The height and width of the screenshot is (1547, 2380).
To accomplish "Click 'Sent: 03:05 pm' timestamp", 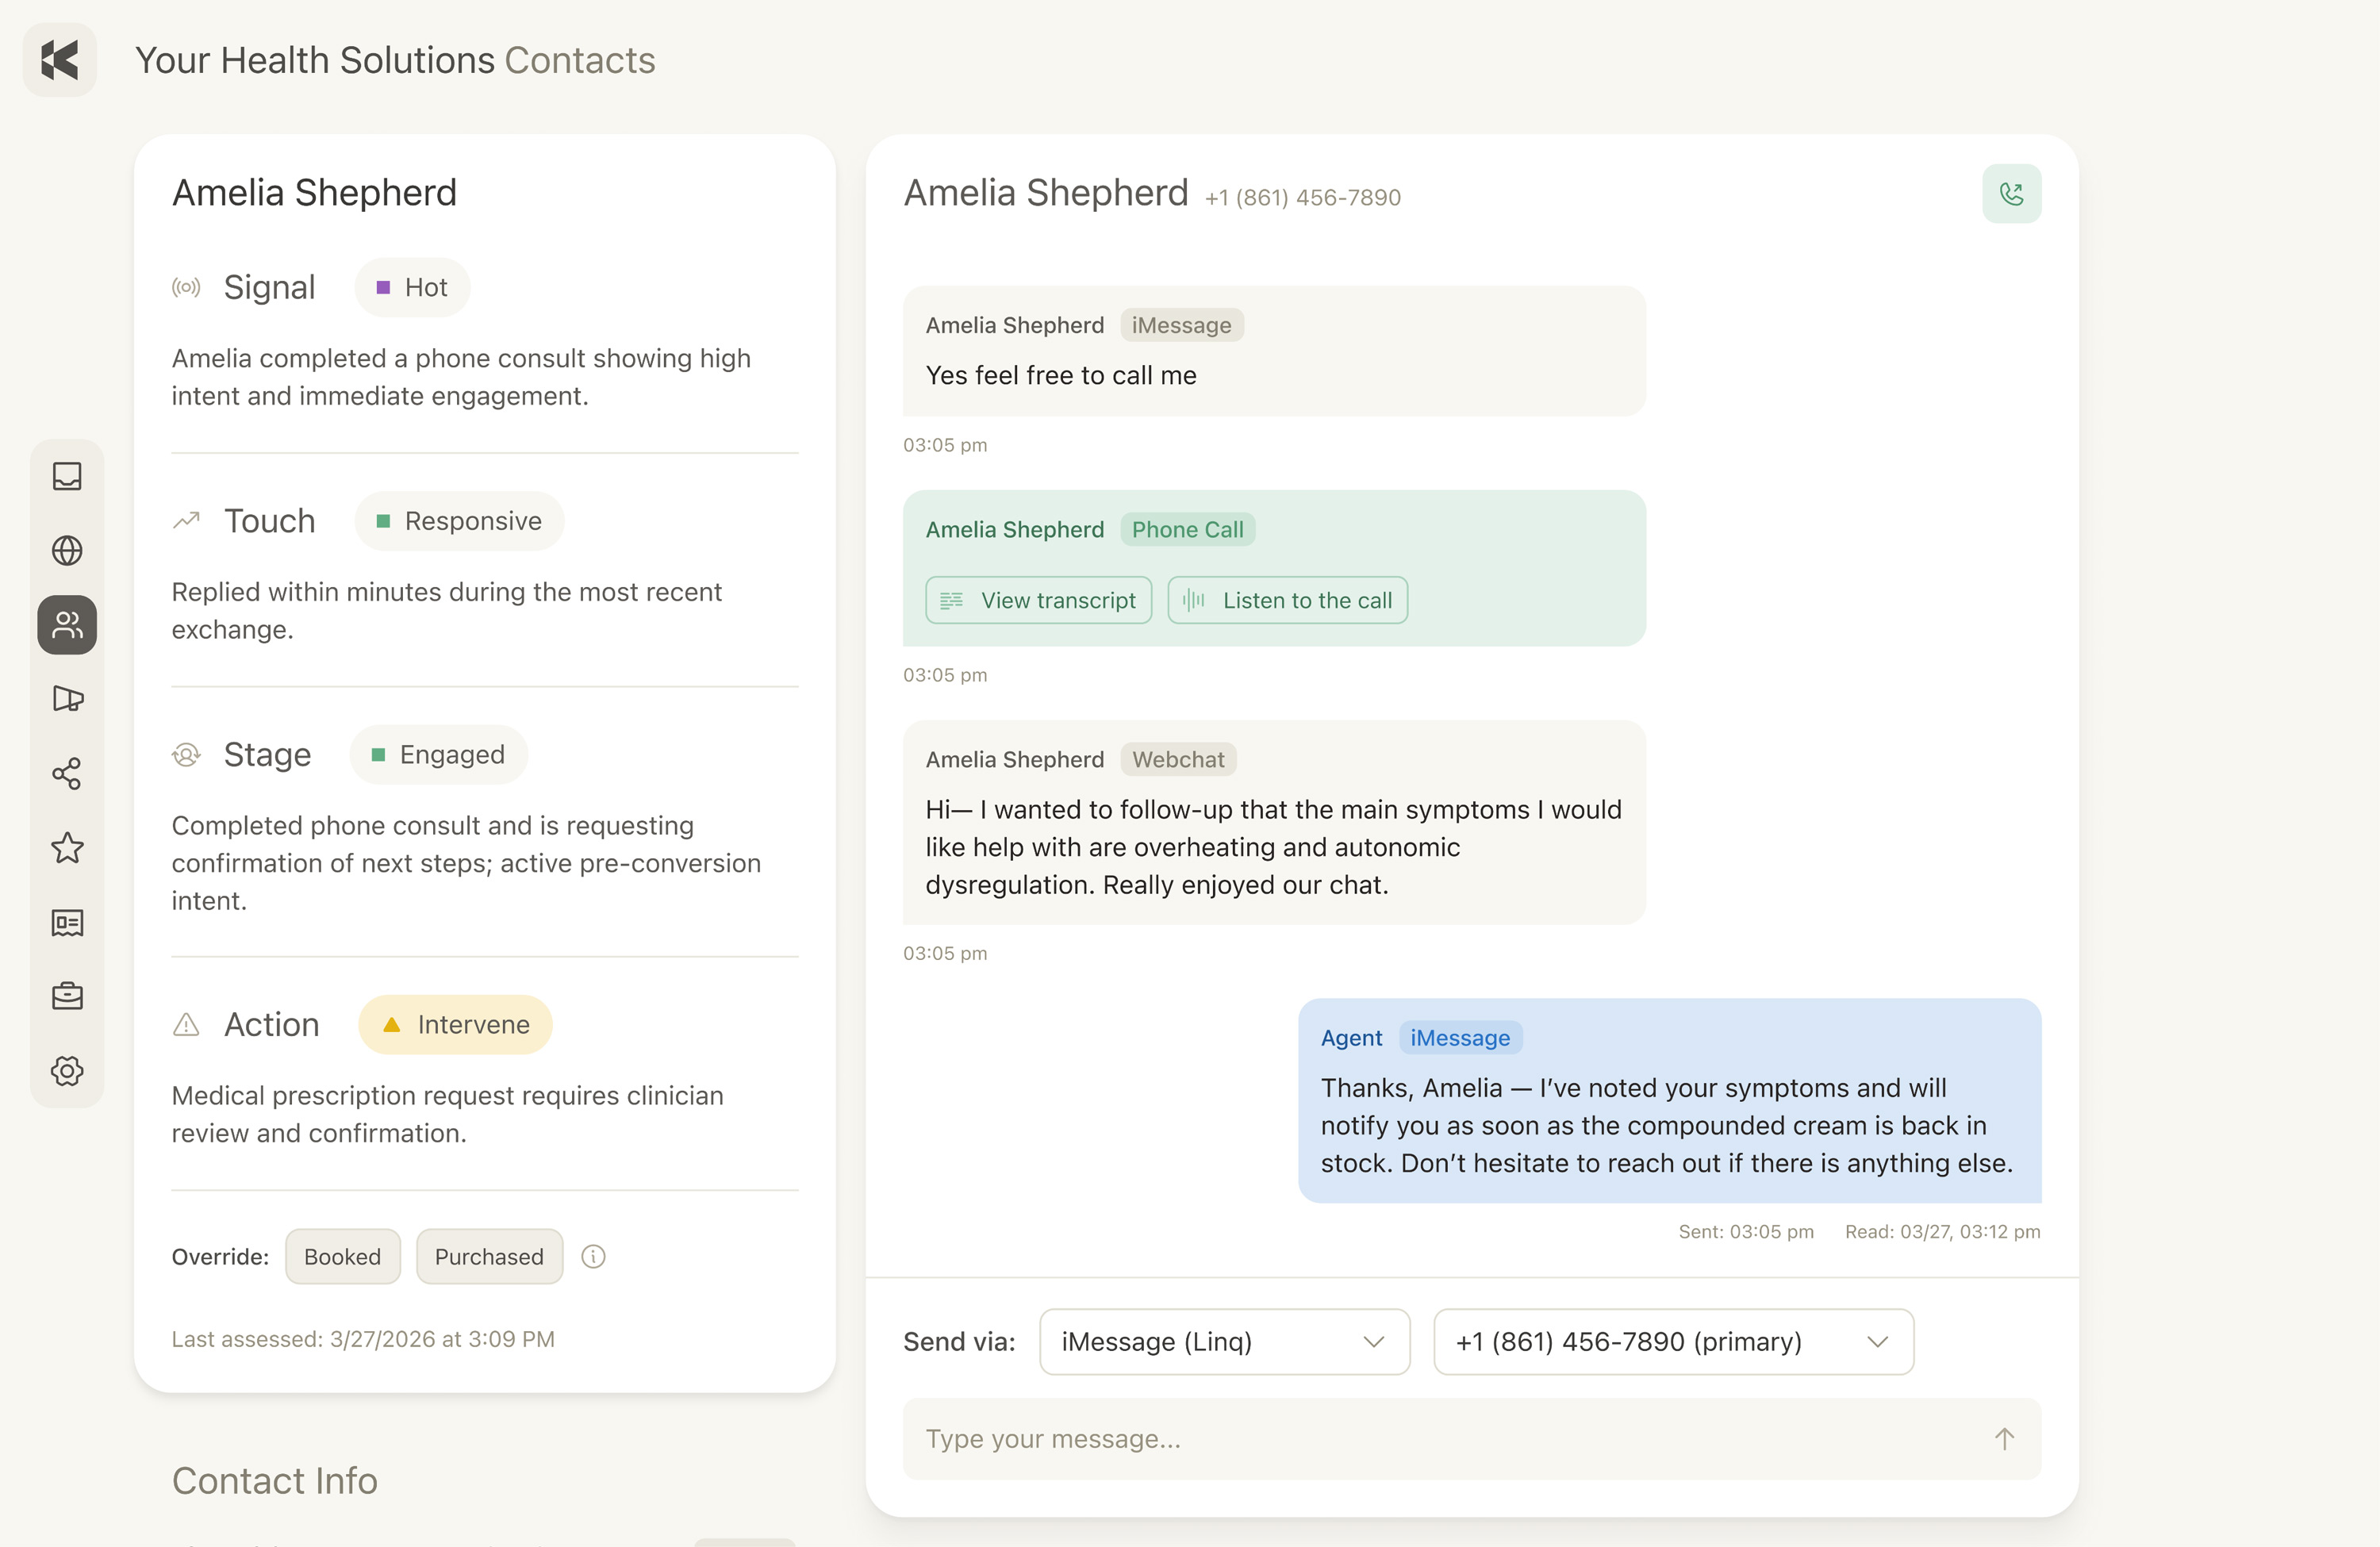I will pos(1745,1232).
